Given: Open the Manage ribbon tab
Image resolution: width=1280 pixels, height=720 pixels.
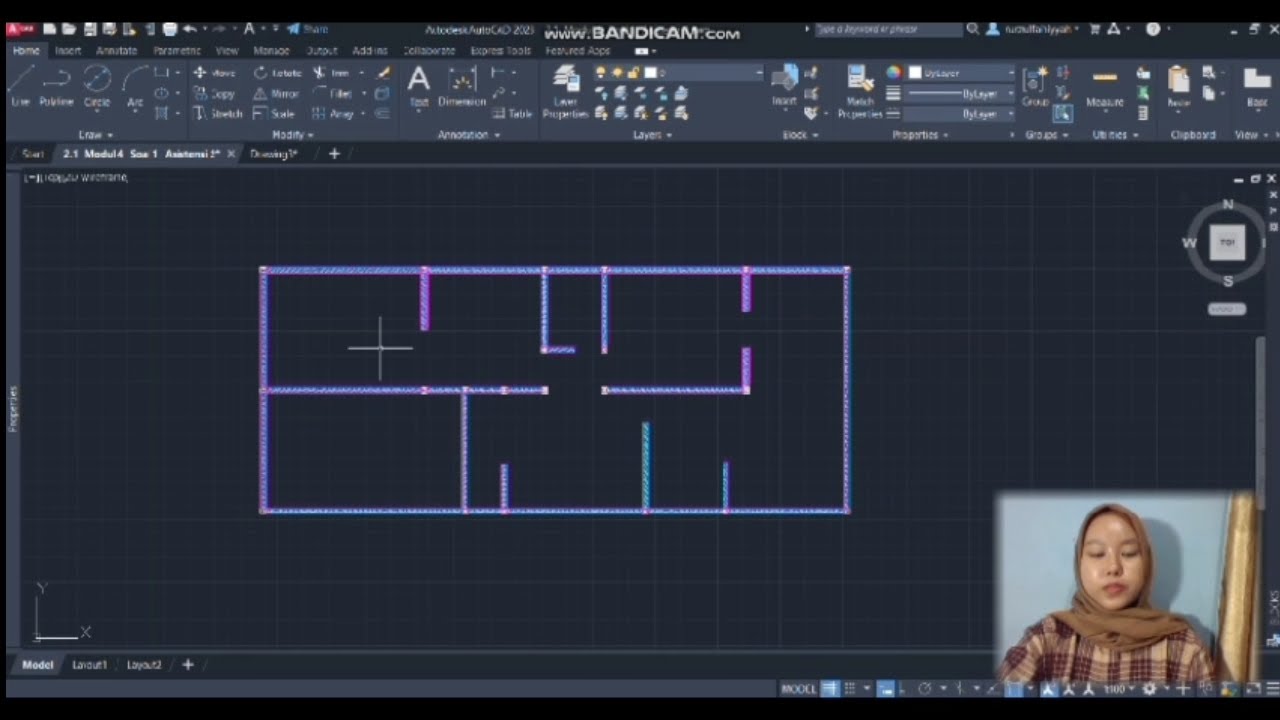Looking at the screenshot, I should click(271, 51).
